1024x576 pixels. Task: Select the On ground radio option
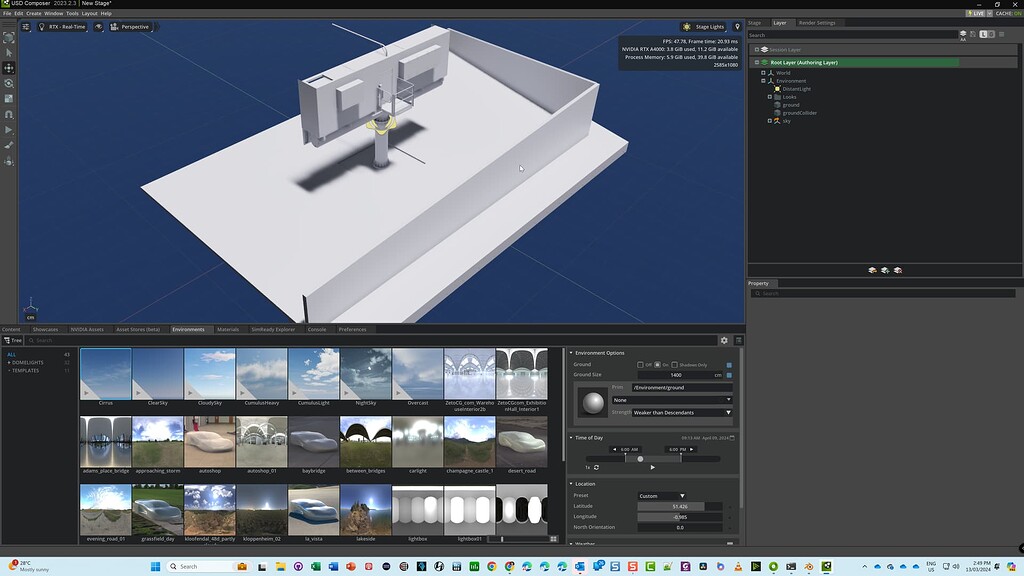coord(657,365)
